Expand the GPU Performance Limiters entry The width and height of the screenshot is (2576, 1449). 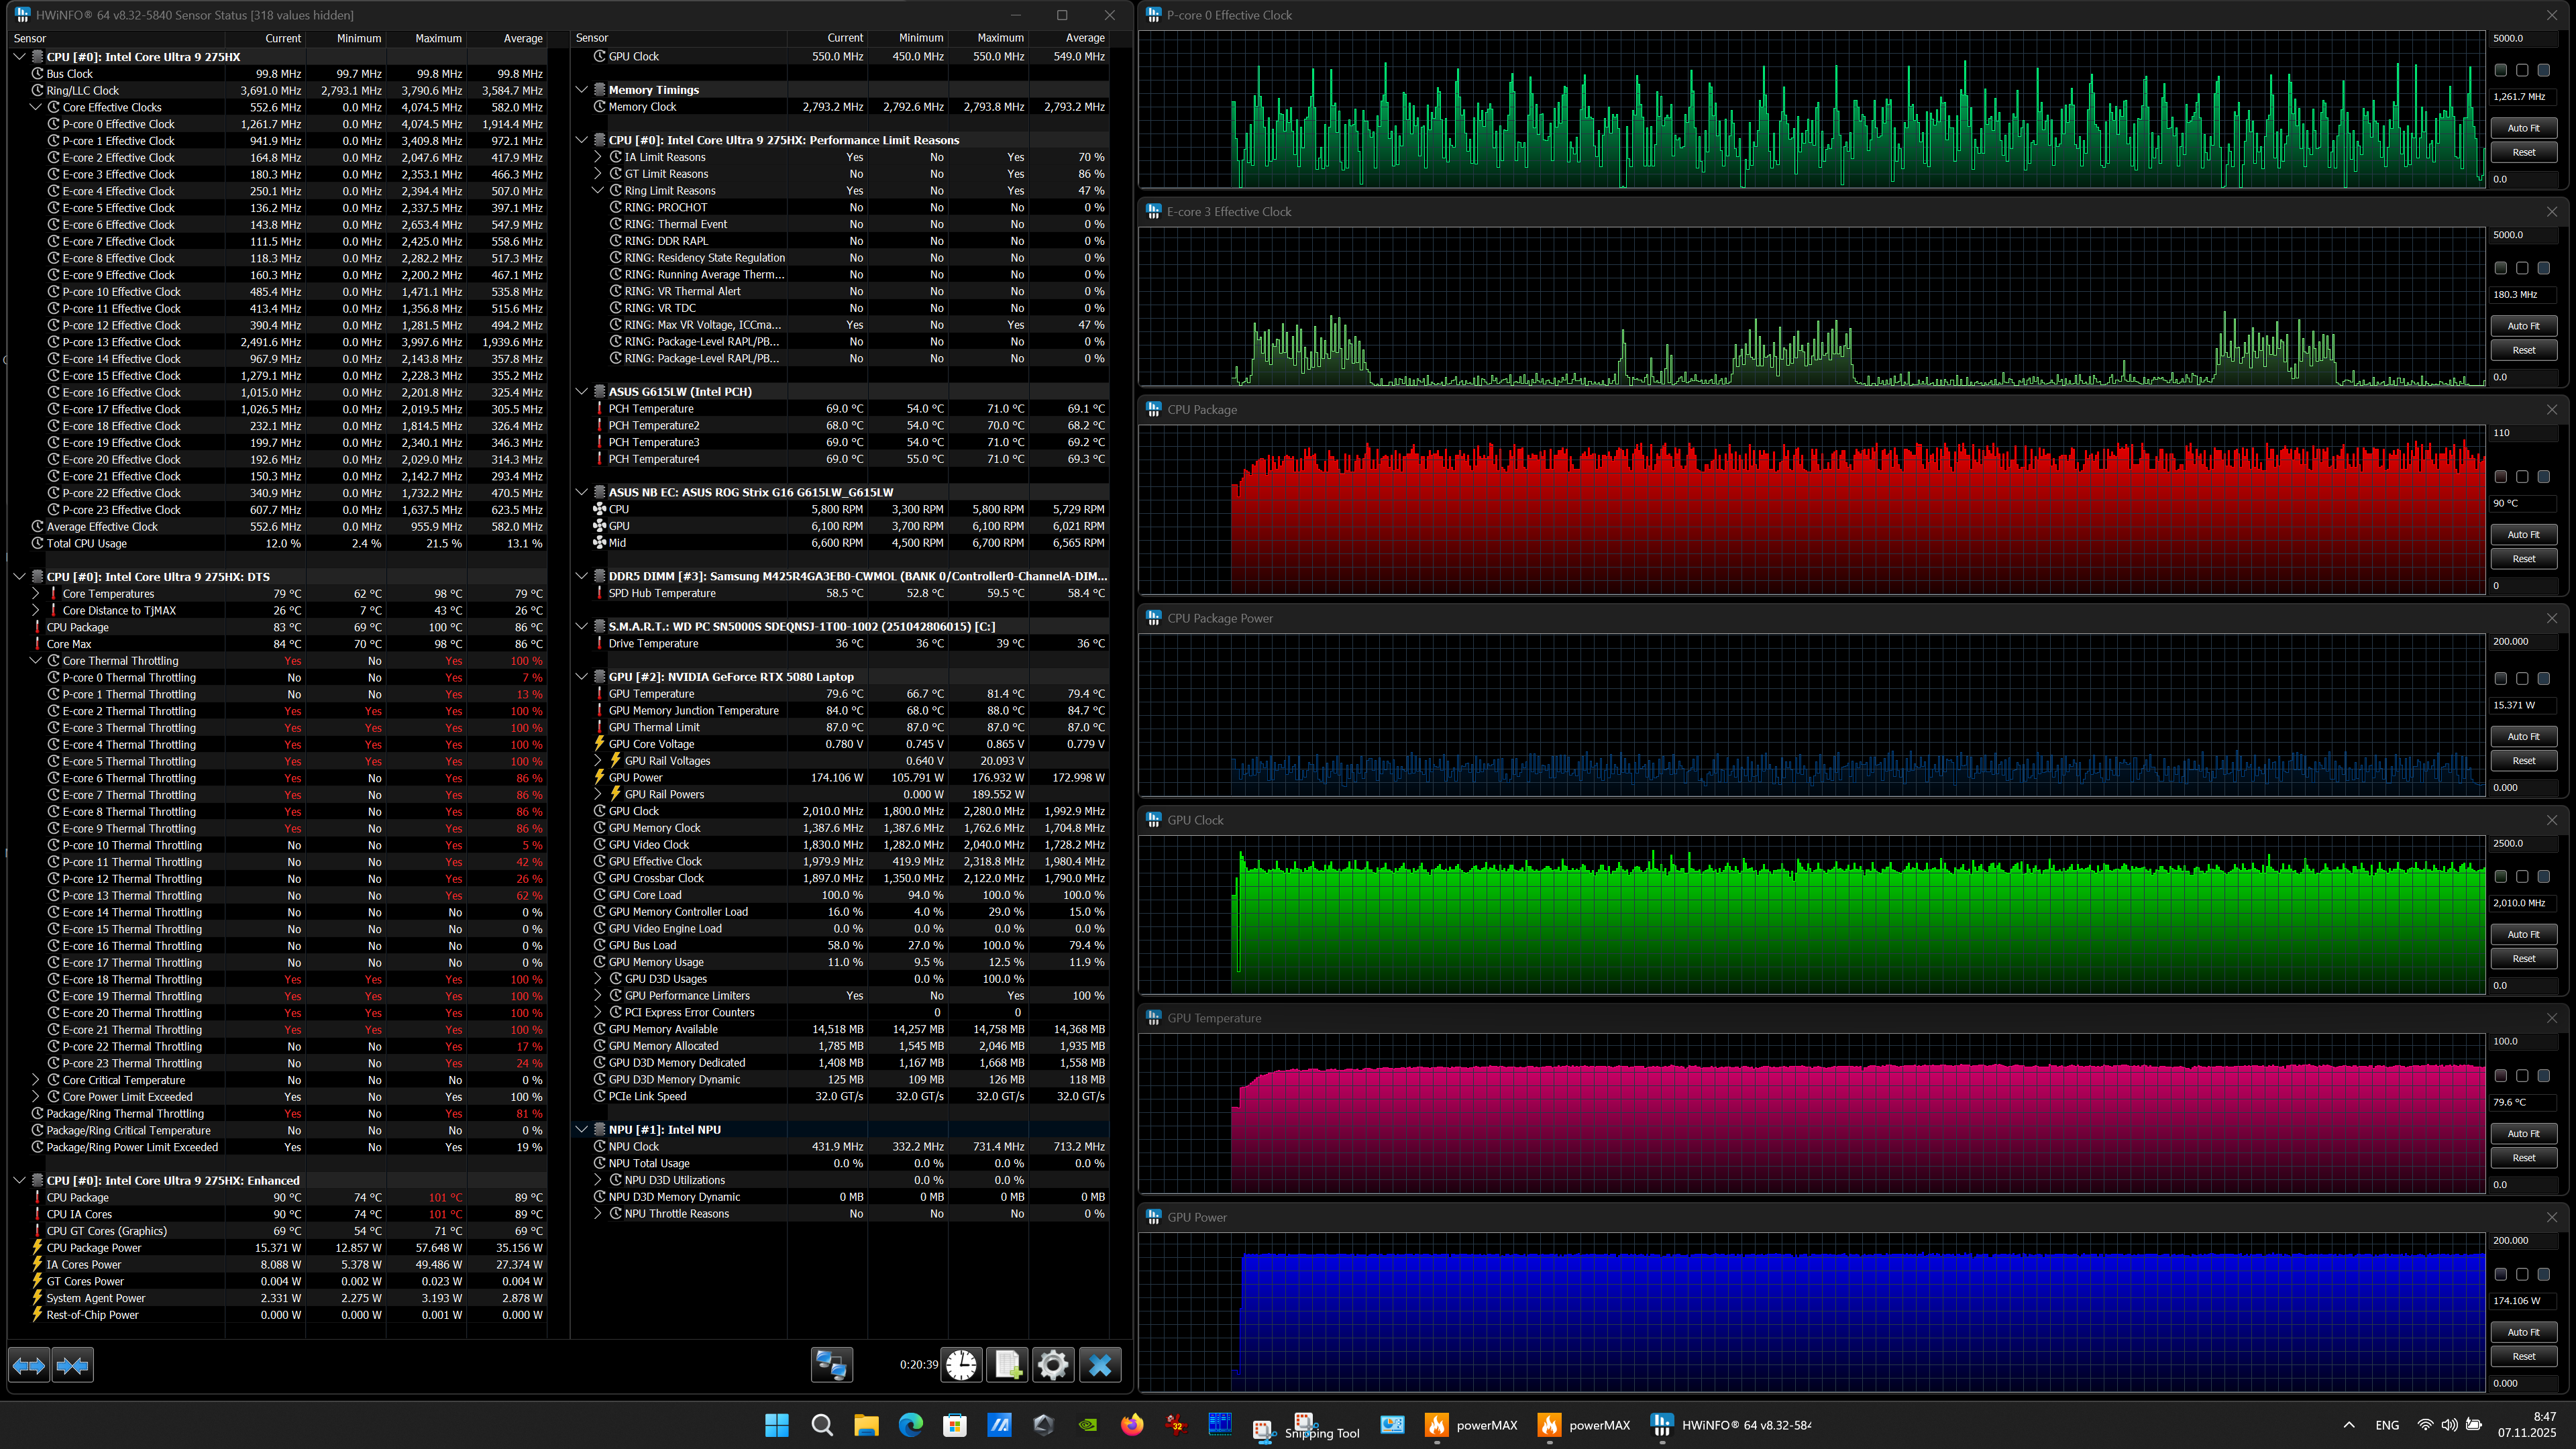598,996
